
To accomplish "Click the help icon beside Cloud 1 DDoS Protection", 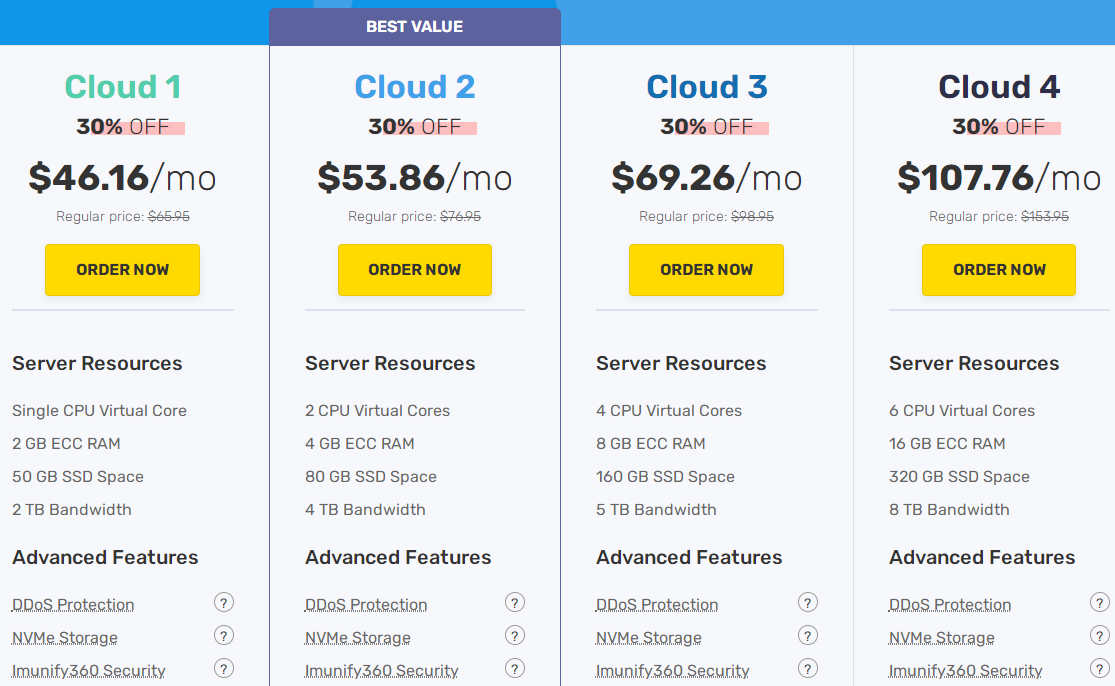I will point(224,602).
